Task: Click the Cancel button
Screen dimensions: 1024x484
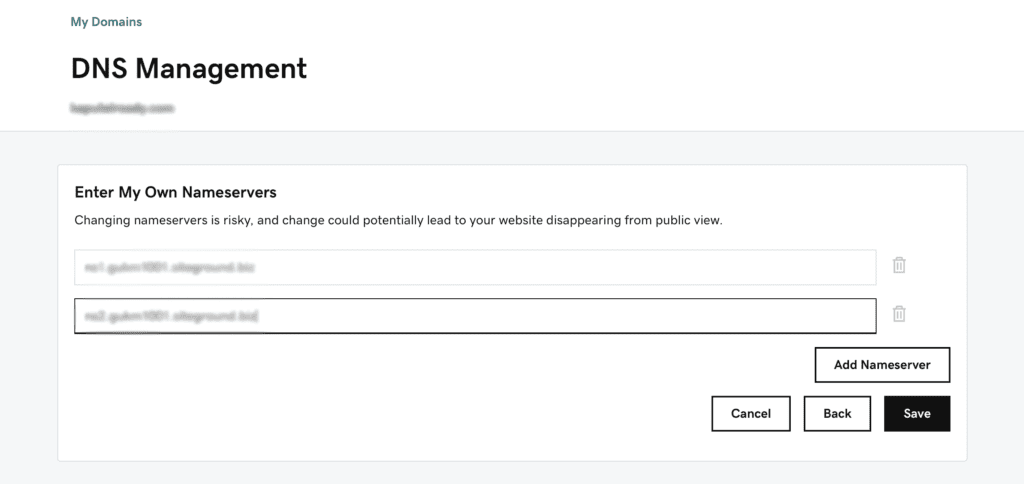Action: click(751, 413)
